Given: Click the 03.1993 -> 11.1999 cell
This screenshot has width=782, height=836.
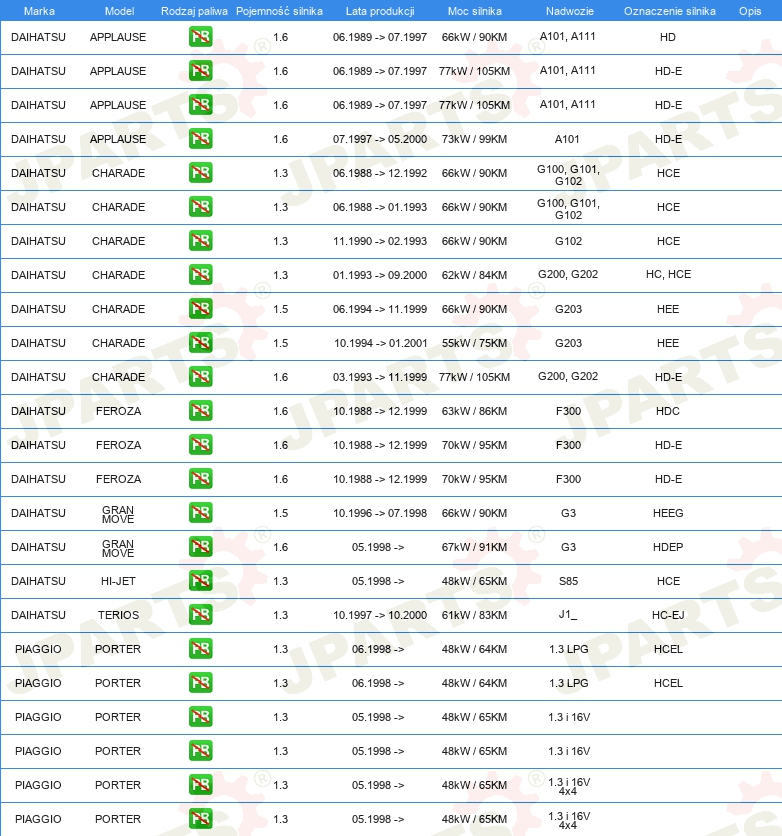Looking at the screenshot, I should tap(380, 377).
